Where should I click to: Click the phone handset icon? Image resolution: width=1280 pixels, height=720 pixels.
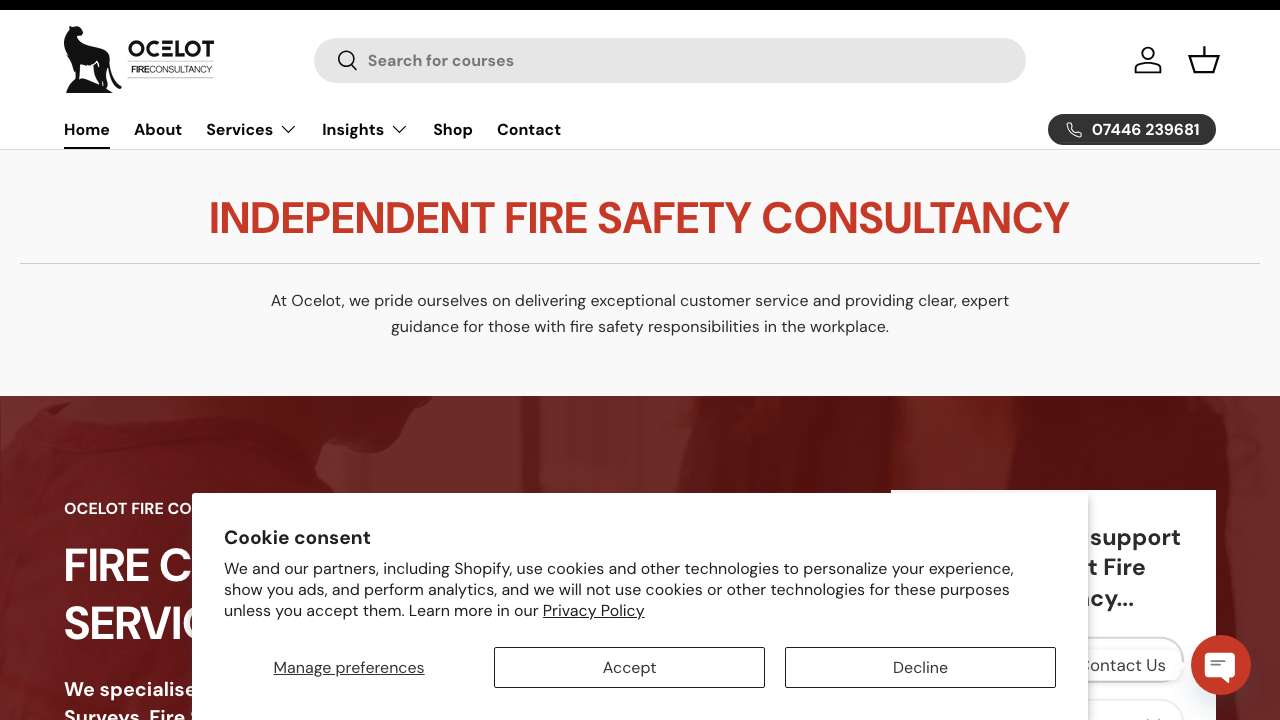[1074, 130]
